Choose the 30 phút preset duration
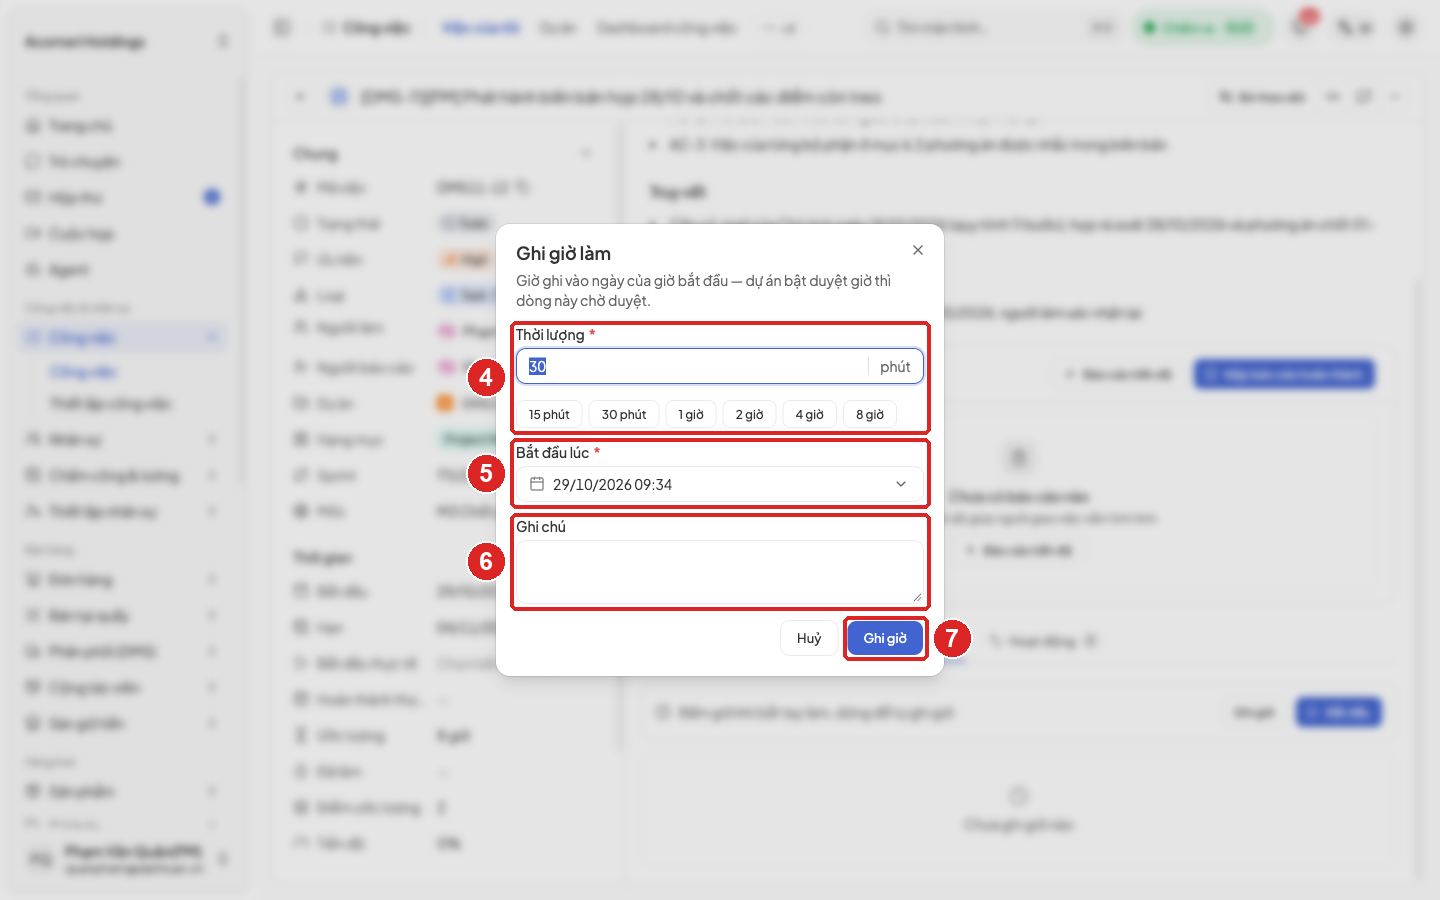1440x900 pixels. (624, 414)
